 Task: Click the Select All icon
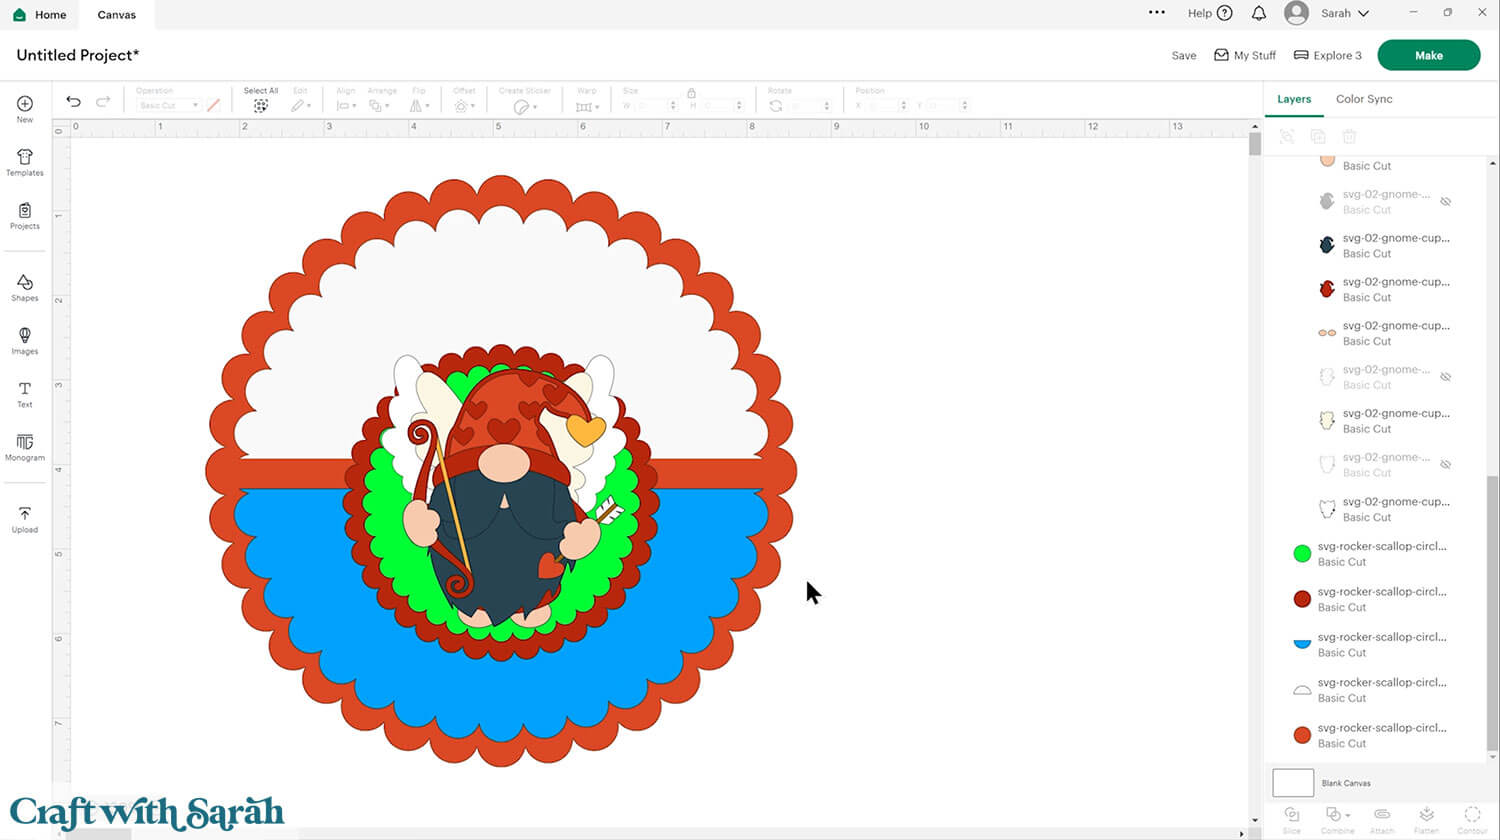pyautogui.click(x=260, y=105)
